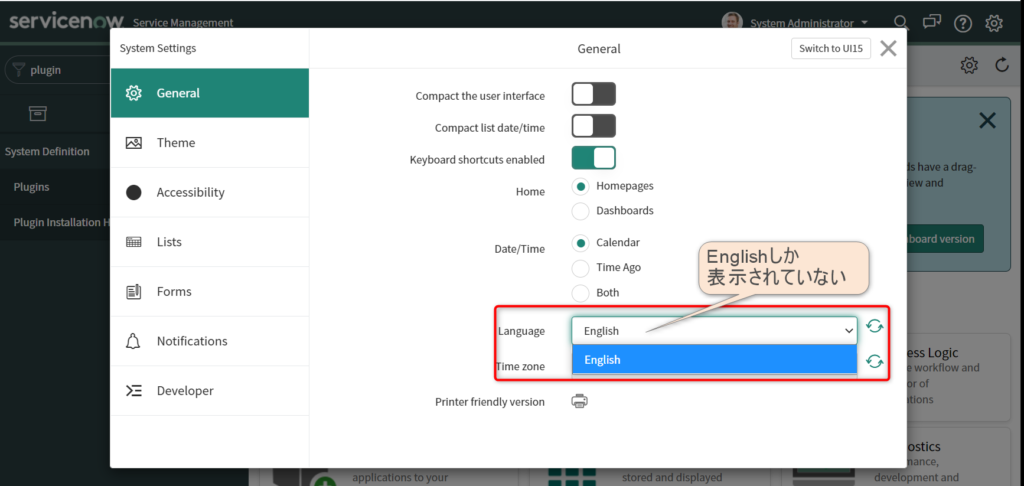The height and width of the screenshot is (486, 1024).
Task: Select the Calendar date/time option
Action: click(x=580, y=243)
